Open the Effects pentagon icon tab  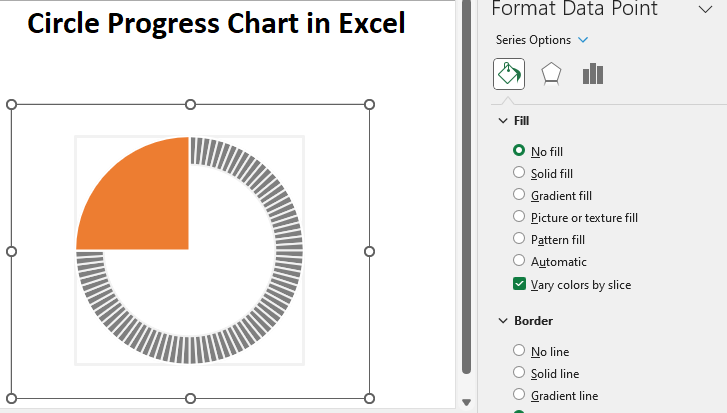coord(551,74)
